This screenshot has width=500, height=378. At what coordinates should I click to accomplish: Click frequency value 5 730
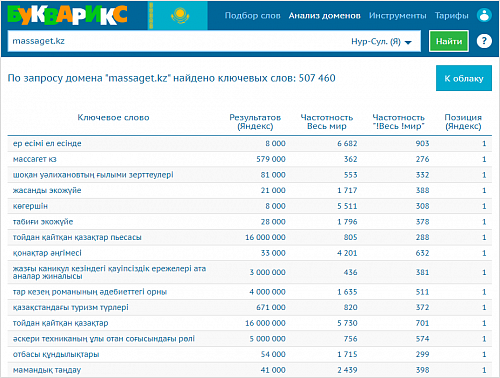(x=347, y=323)
